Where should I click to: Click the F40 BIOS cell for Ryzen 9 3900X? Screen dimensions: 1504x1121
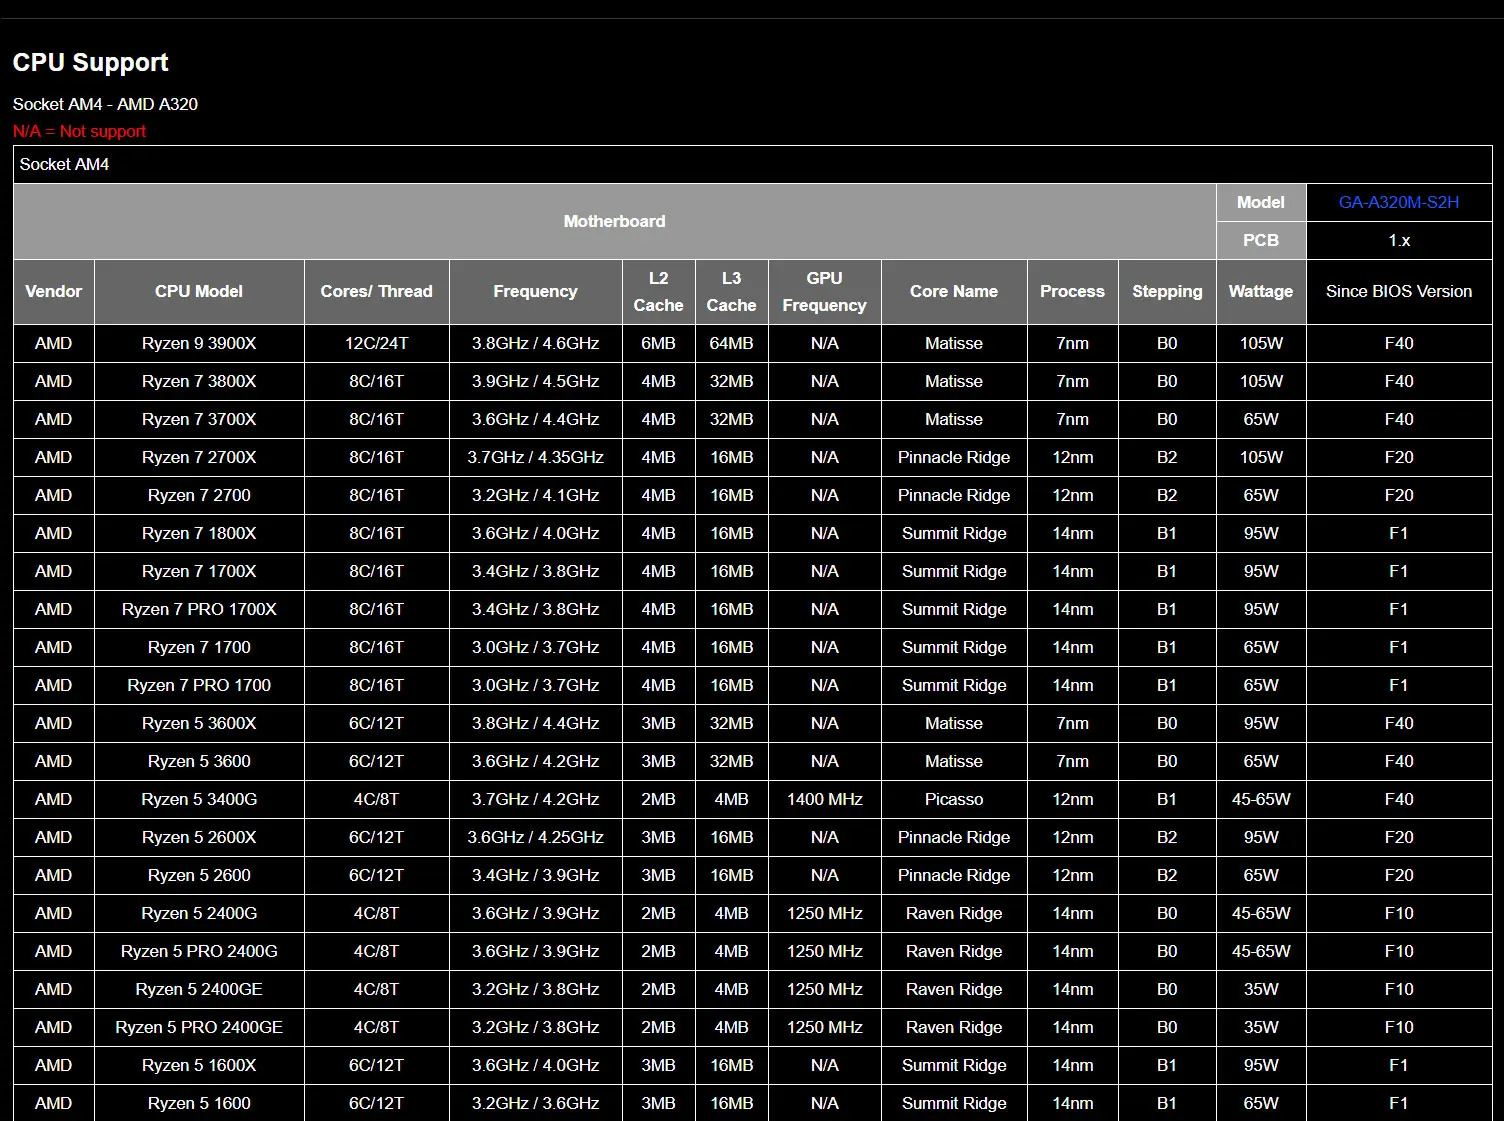pyautogui.click(x=1399, y=343)
